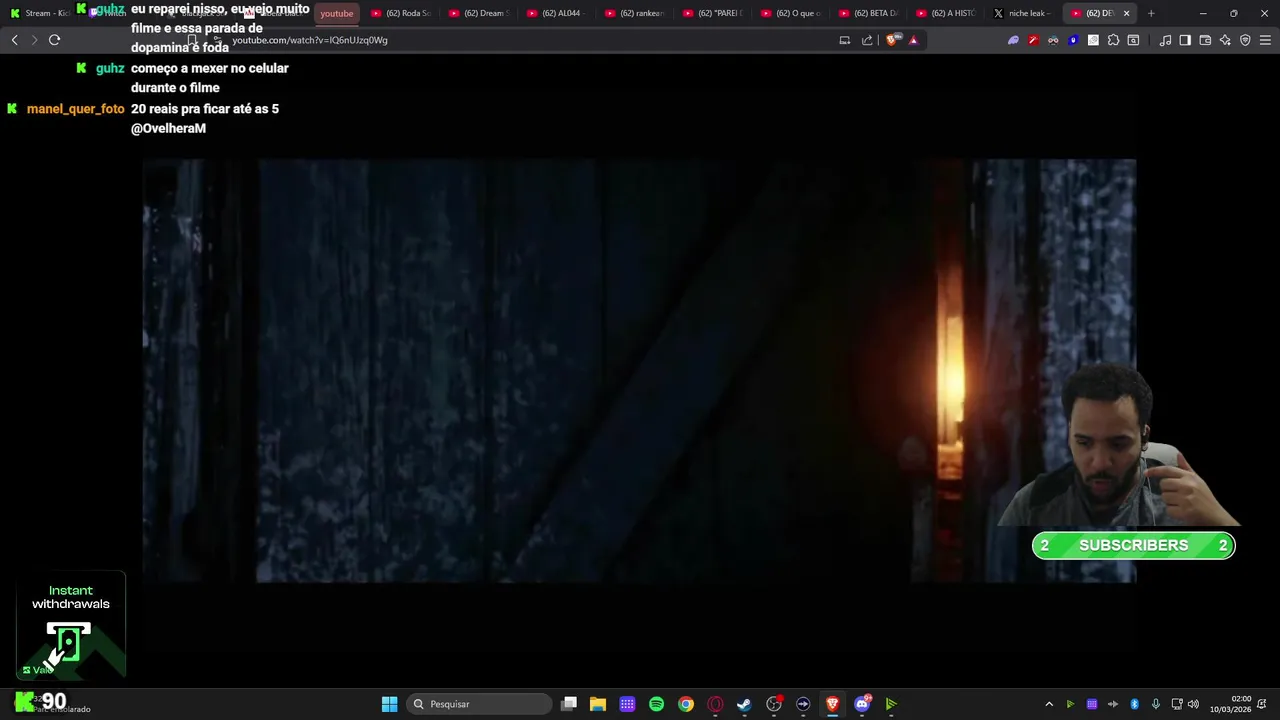Open the clock showing 02:00 10/03/2026
This screenshot has height=720, width=1280.
coord(1231,704)
